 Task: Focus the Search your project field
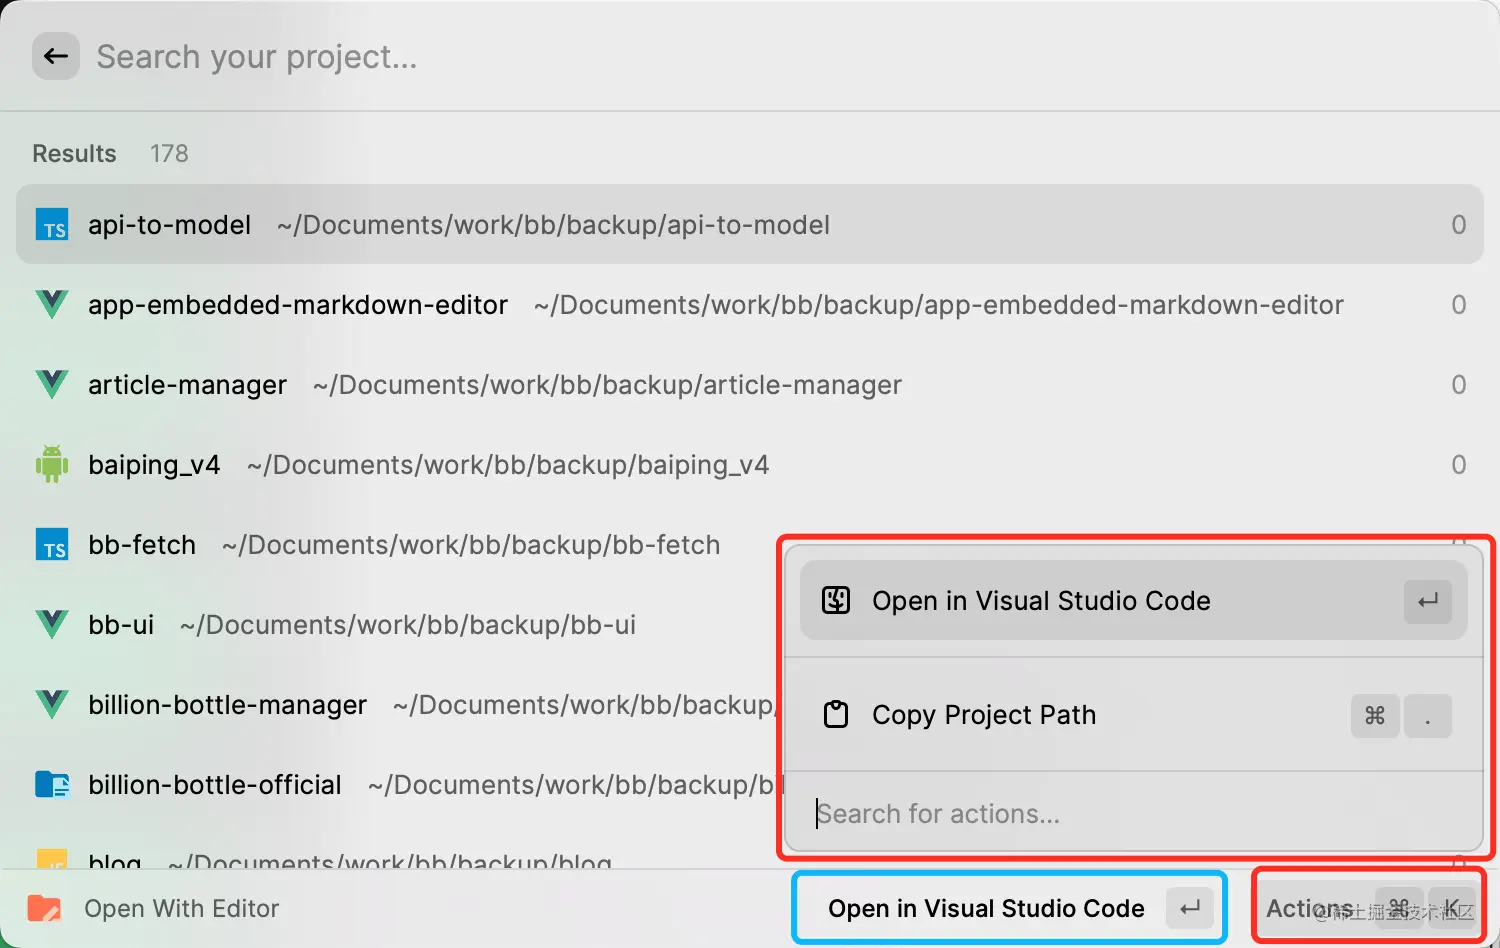pyautogui.click(x=780, y=57)
